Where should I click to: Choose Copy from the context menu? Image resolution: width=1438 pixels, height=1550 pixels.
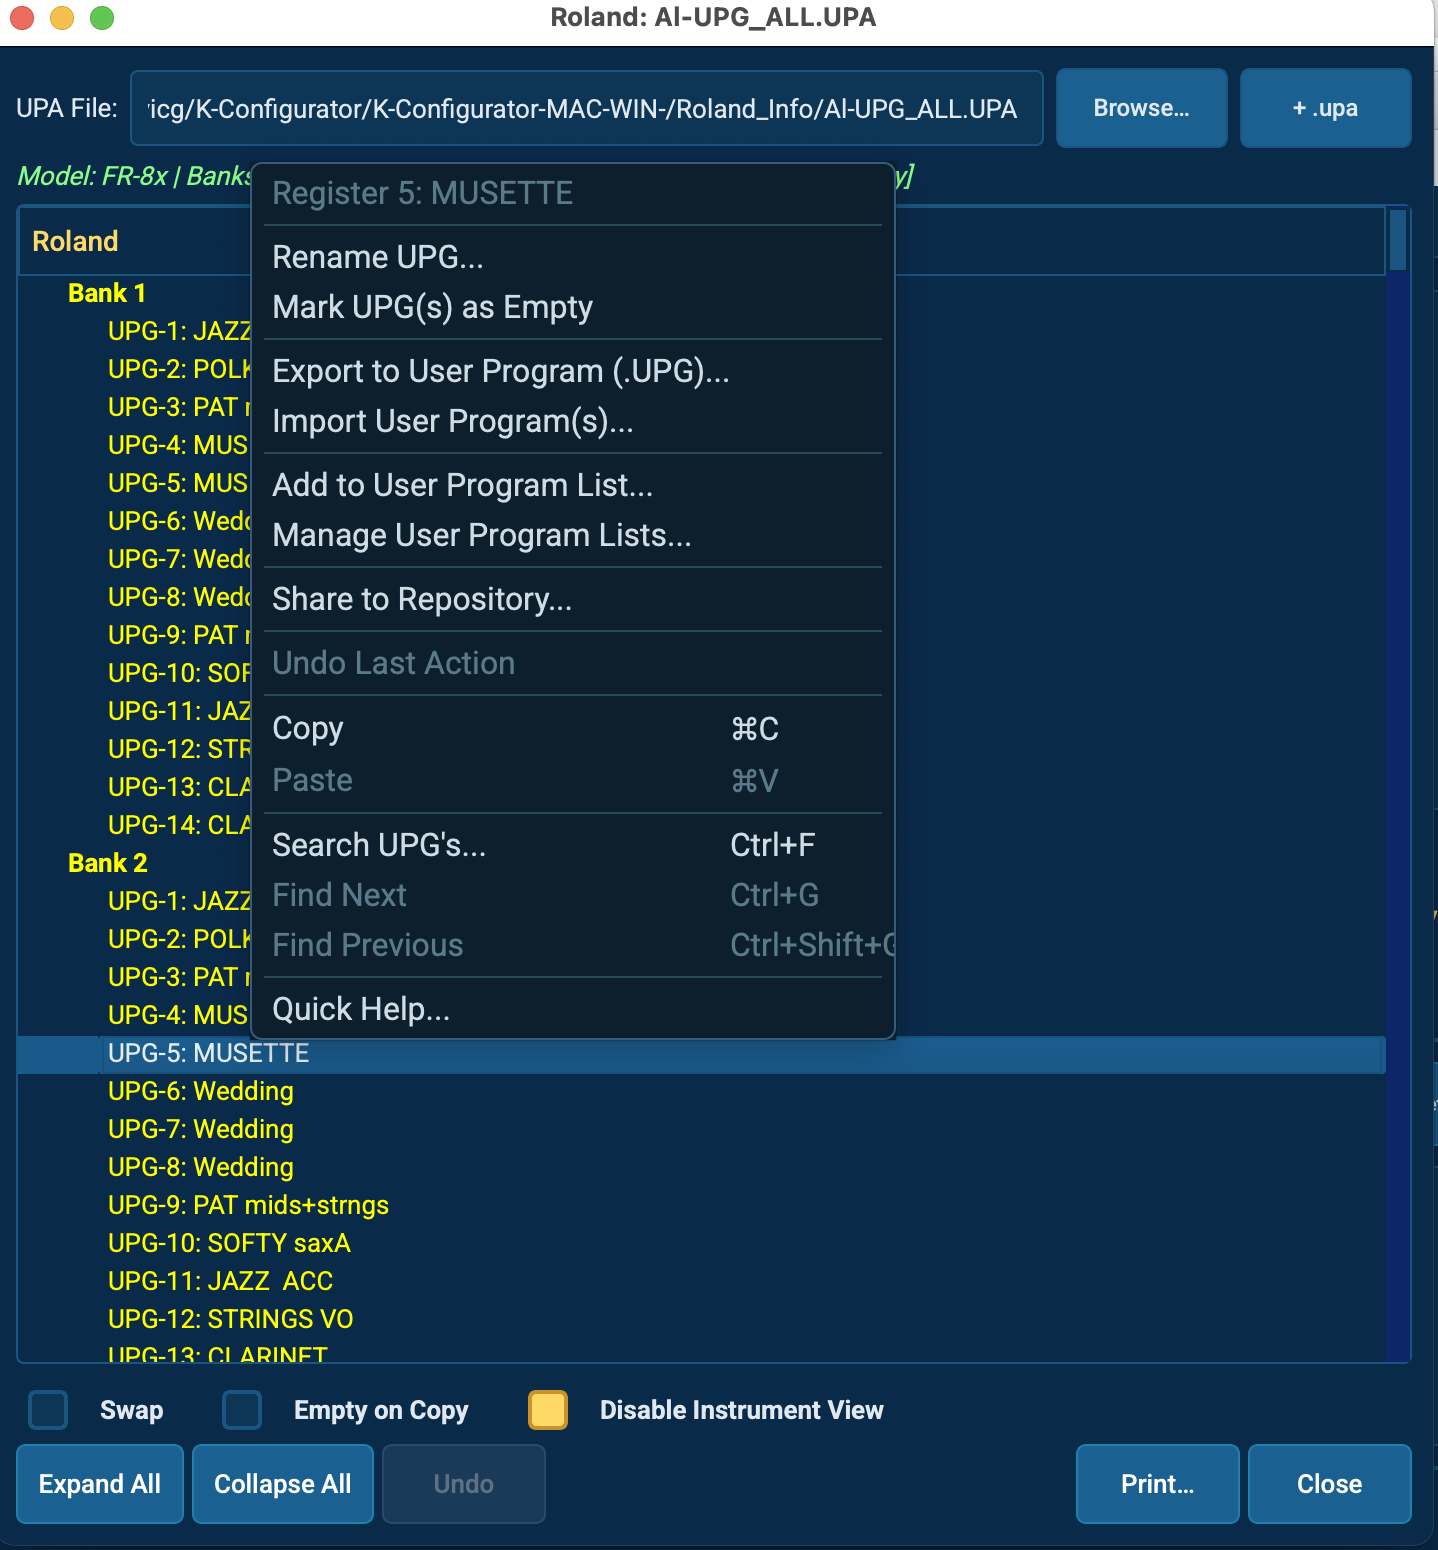tap(573, 729)
